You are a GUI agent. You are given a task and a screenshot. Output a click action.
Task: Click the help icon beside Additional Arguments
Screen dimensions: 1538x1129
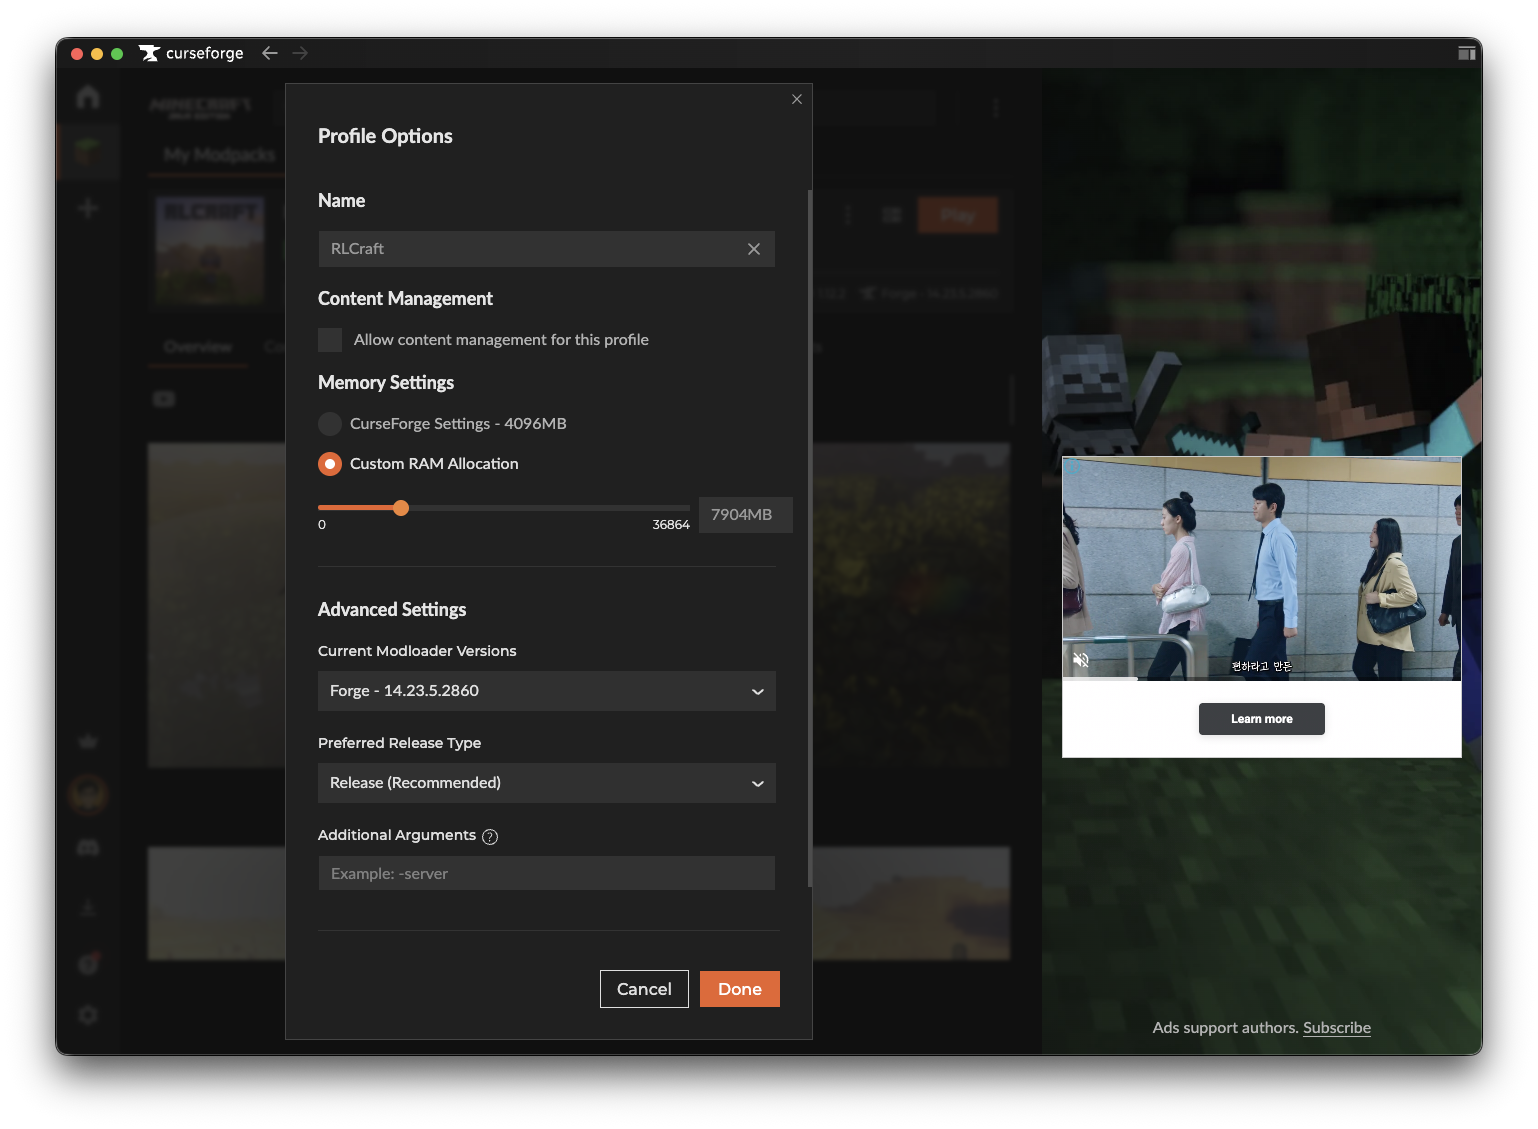(490, 837)
